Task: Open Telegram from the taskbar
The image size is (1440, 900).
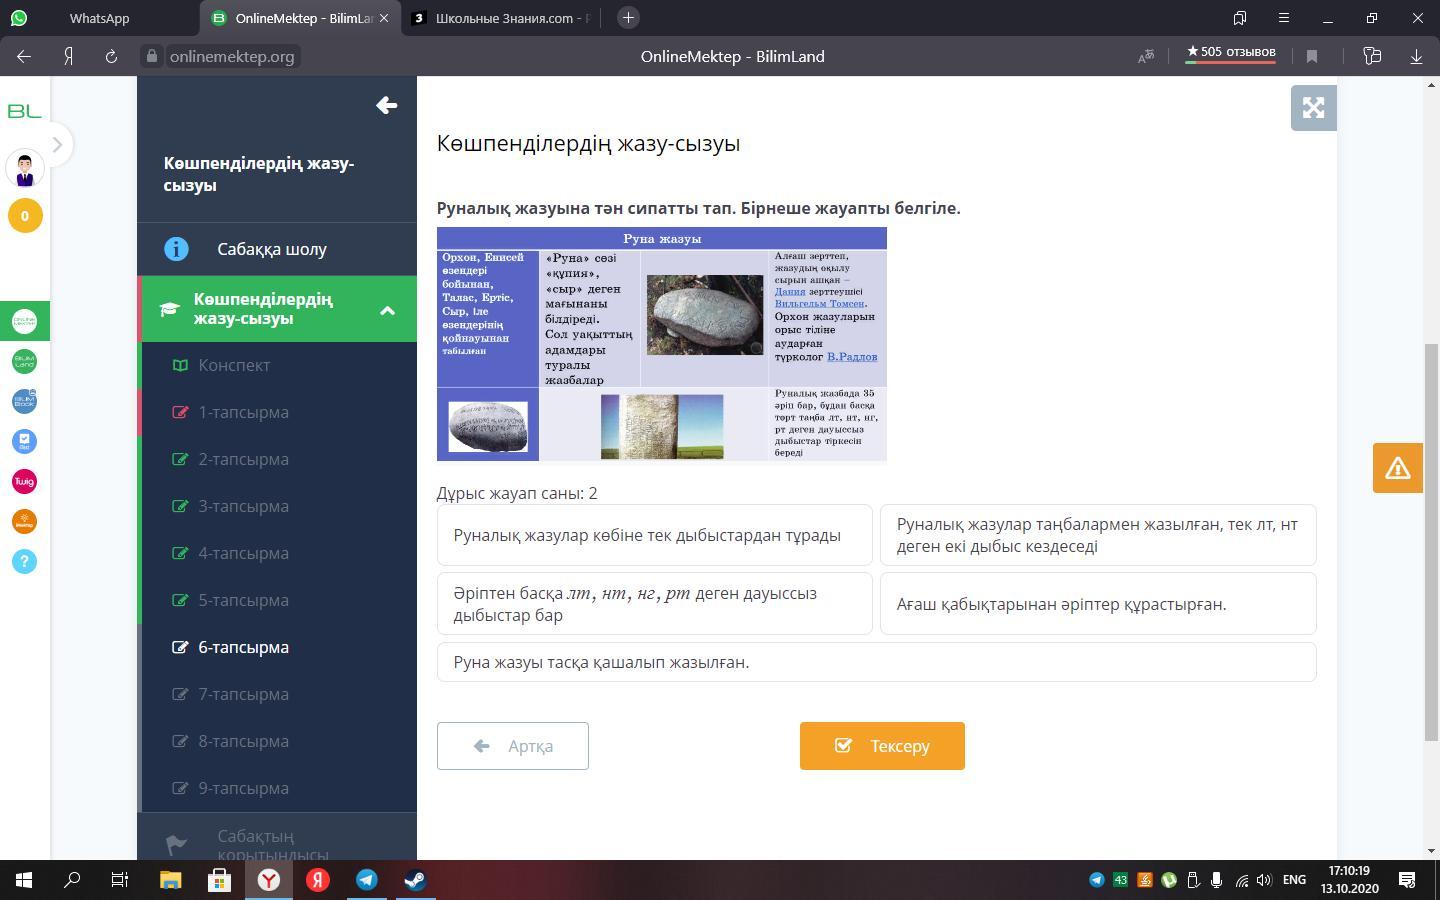Action: [367, 880]
